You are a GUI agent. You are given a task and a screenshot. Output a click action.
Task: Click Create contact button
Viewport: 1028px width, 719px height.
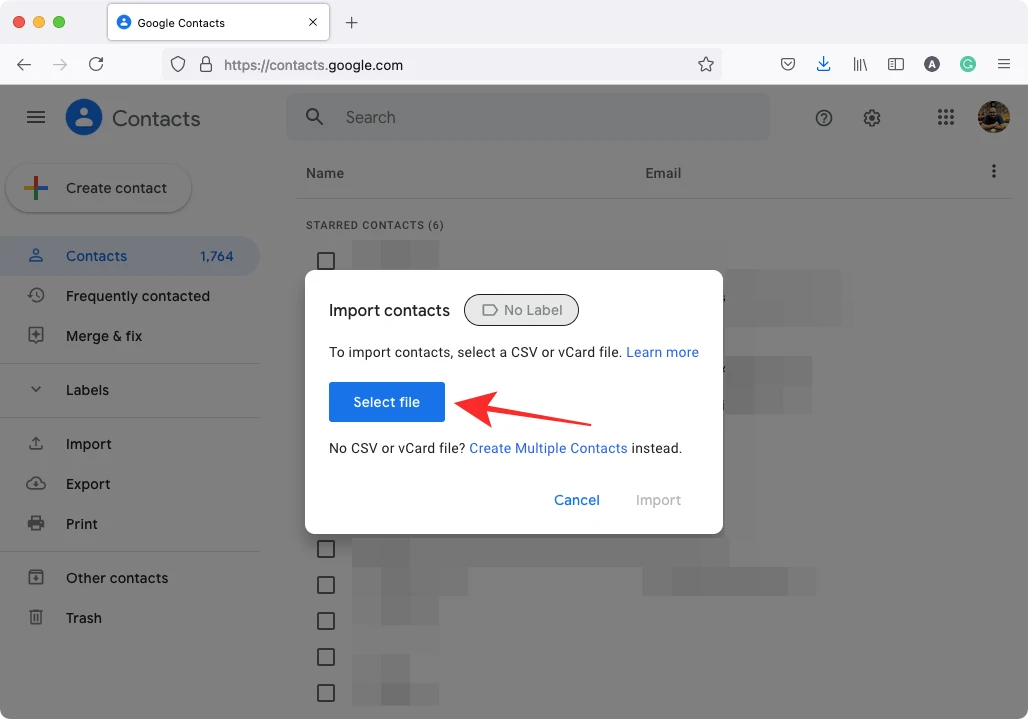click(98, 188)
